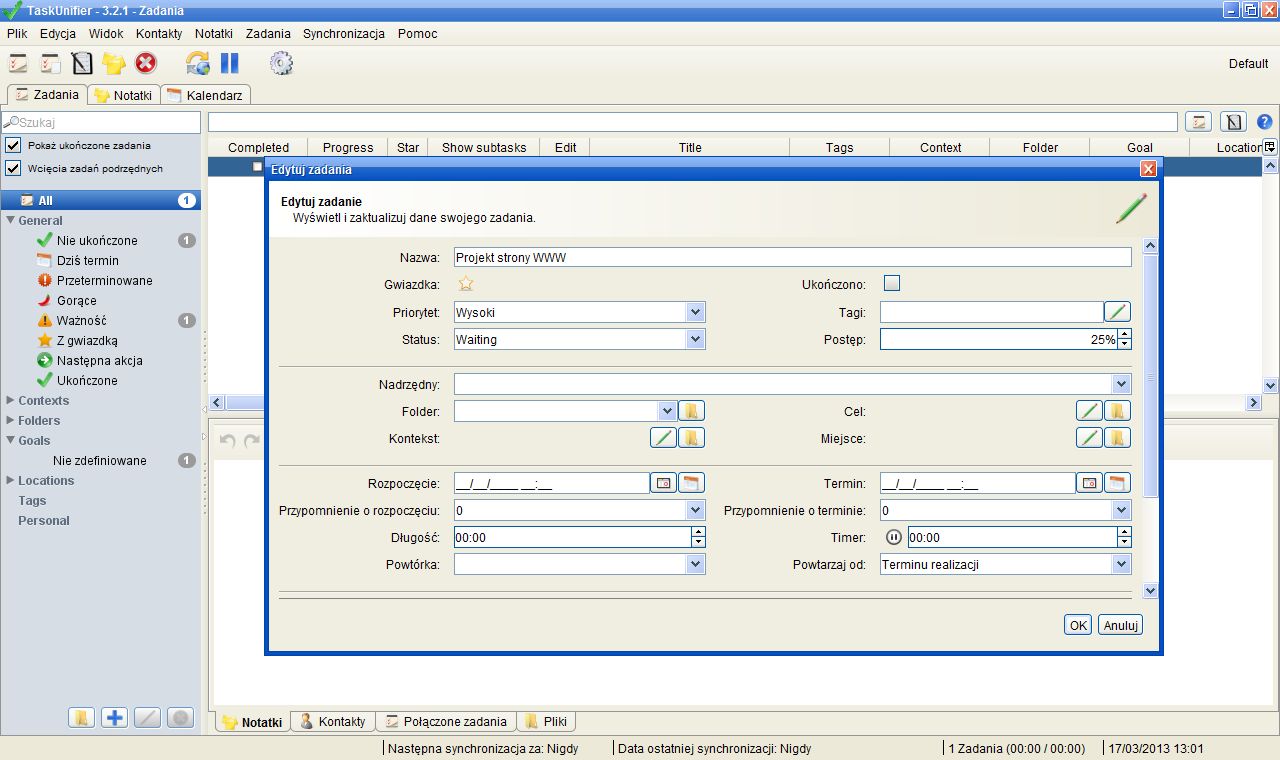Cancel editing with the Anuluj button
Viewport: 1280px width, 760px height.
point(1120,624)
